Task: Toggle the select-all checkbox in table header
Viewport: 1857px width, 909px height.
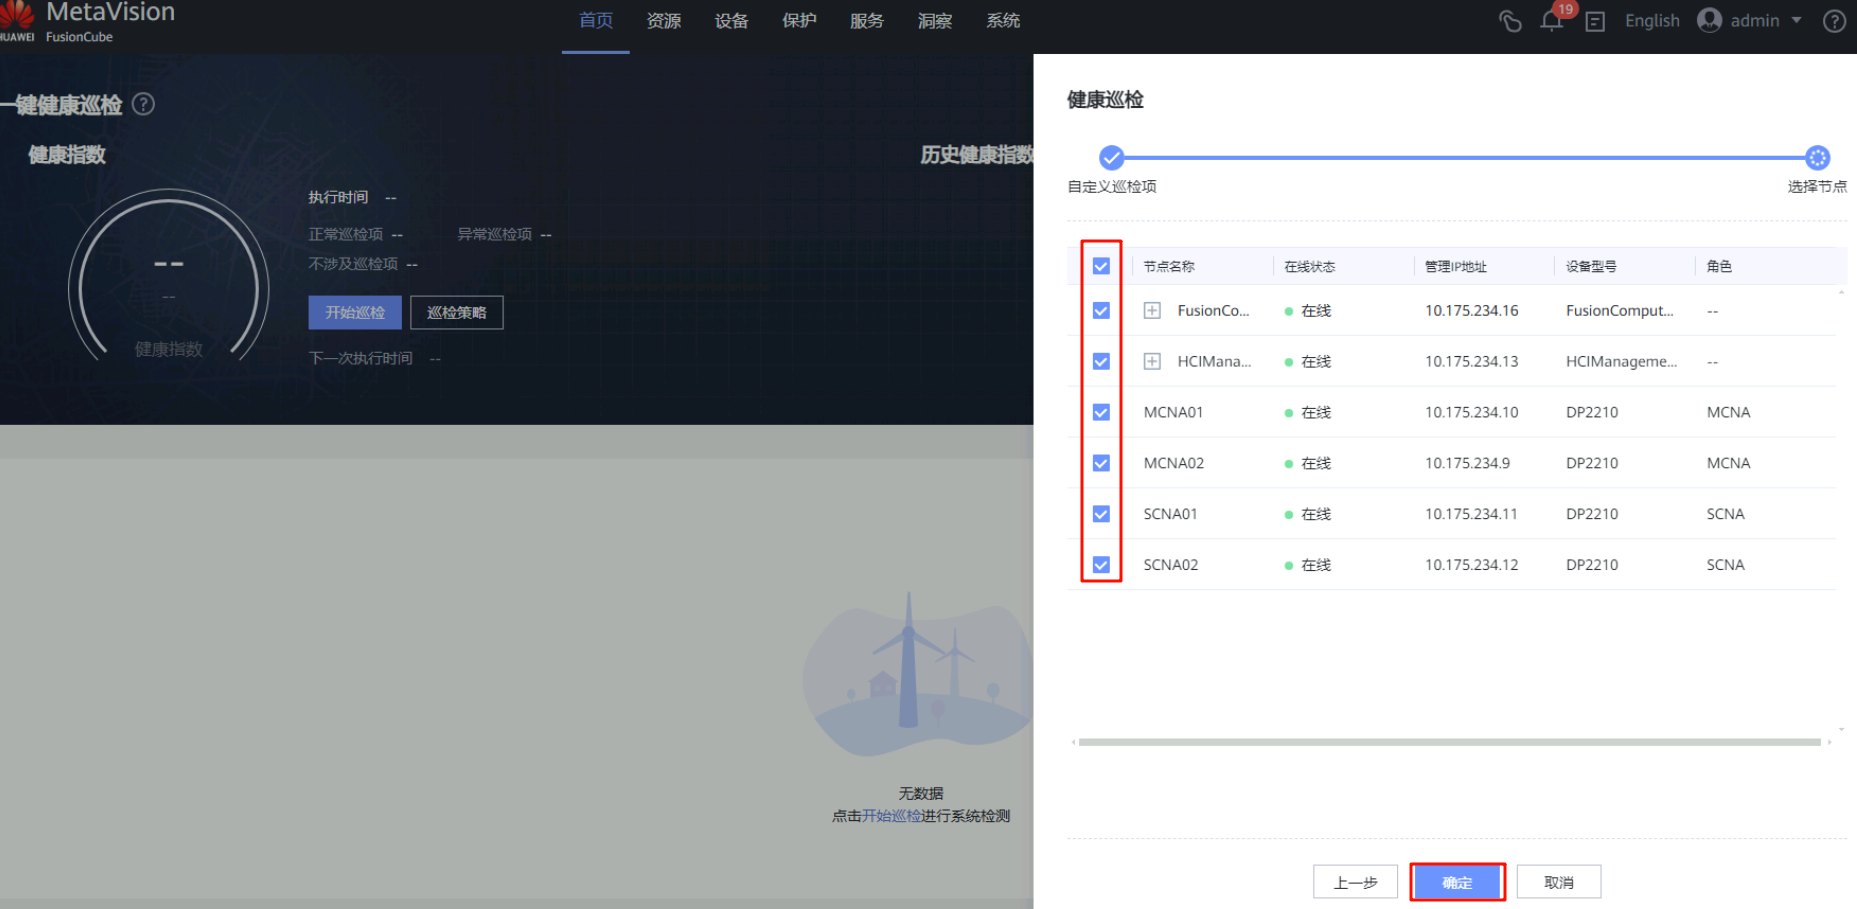Action: 1101,266
